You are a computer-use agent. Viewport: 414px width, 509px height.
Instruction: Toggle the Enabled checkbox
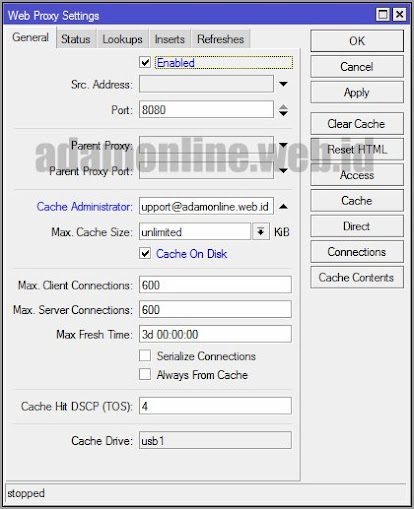(x=145, y=62)
